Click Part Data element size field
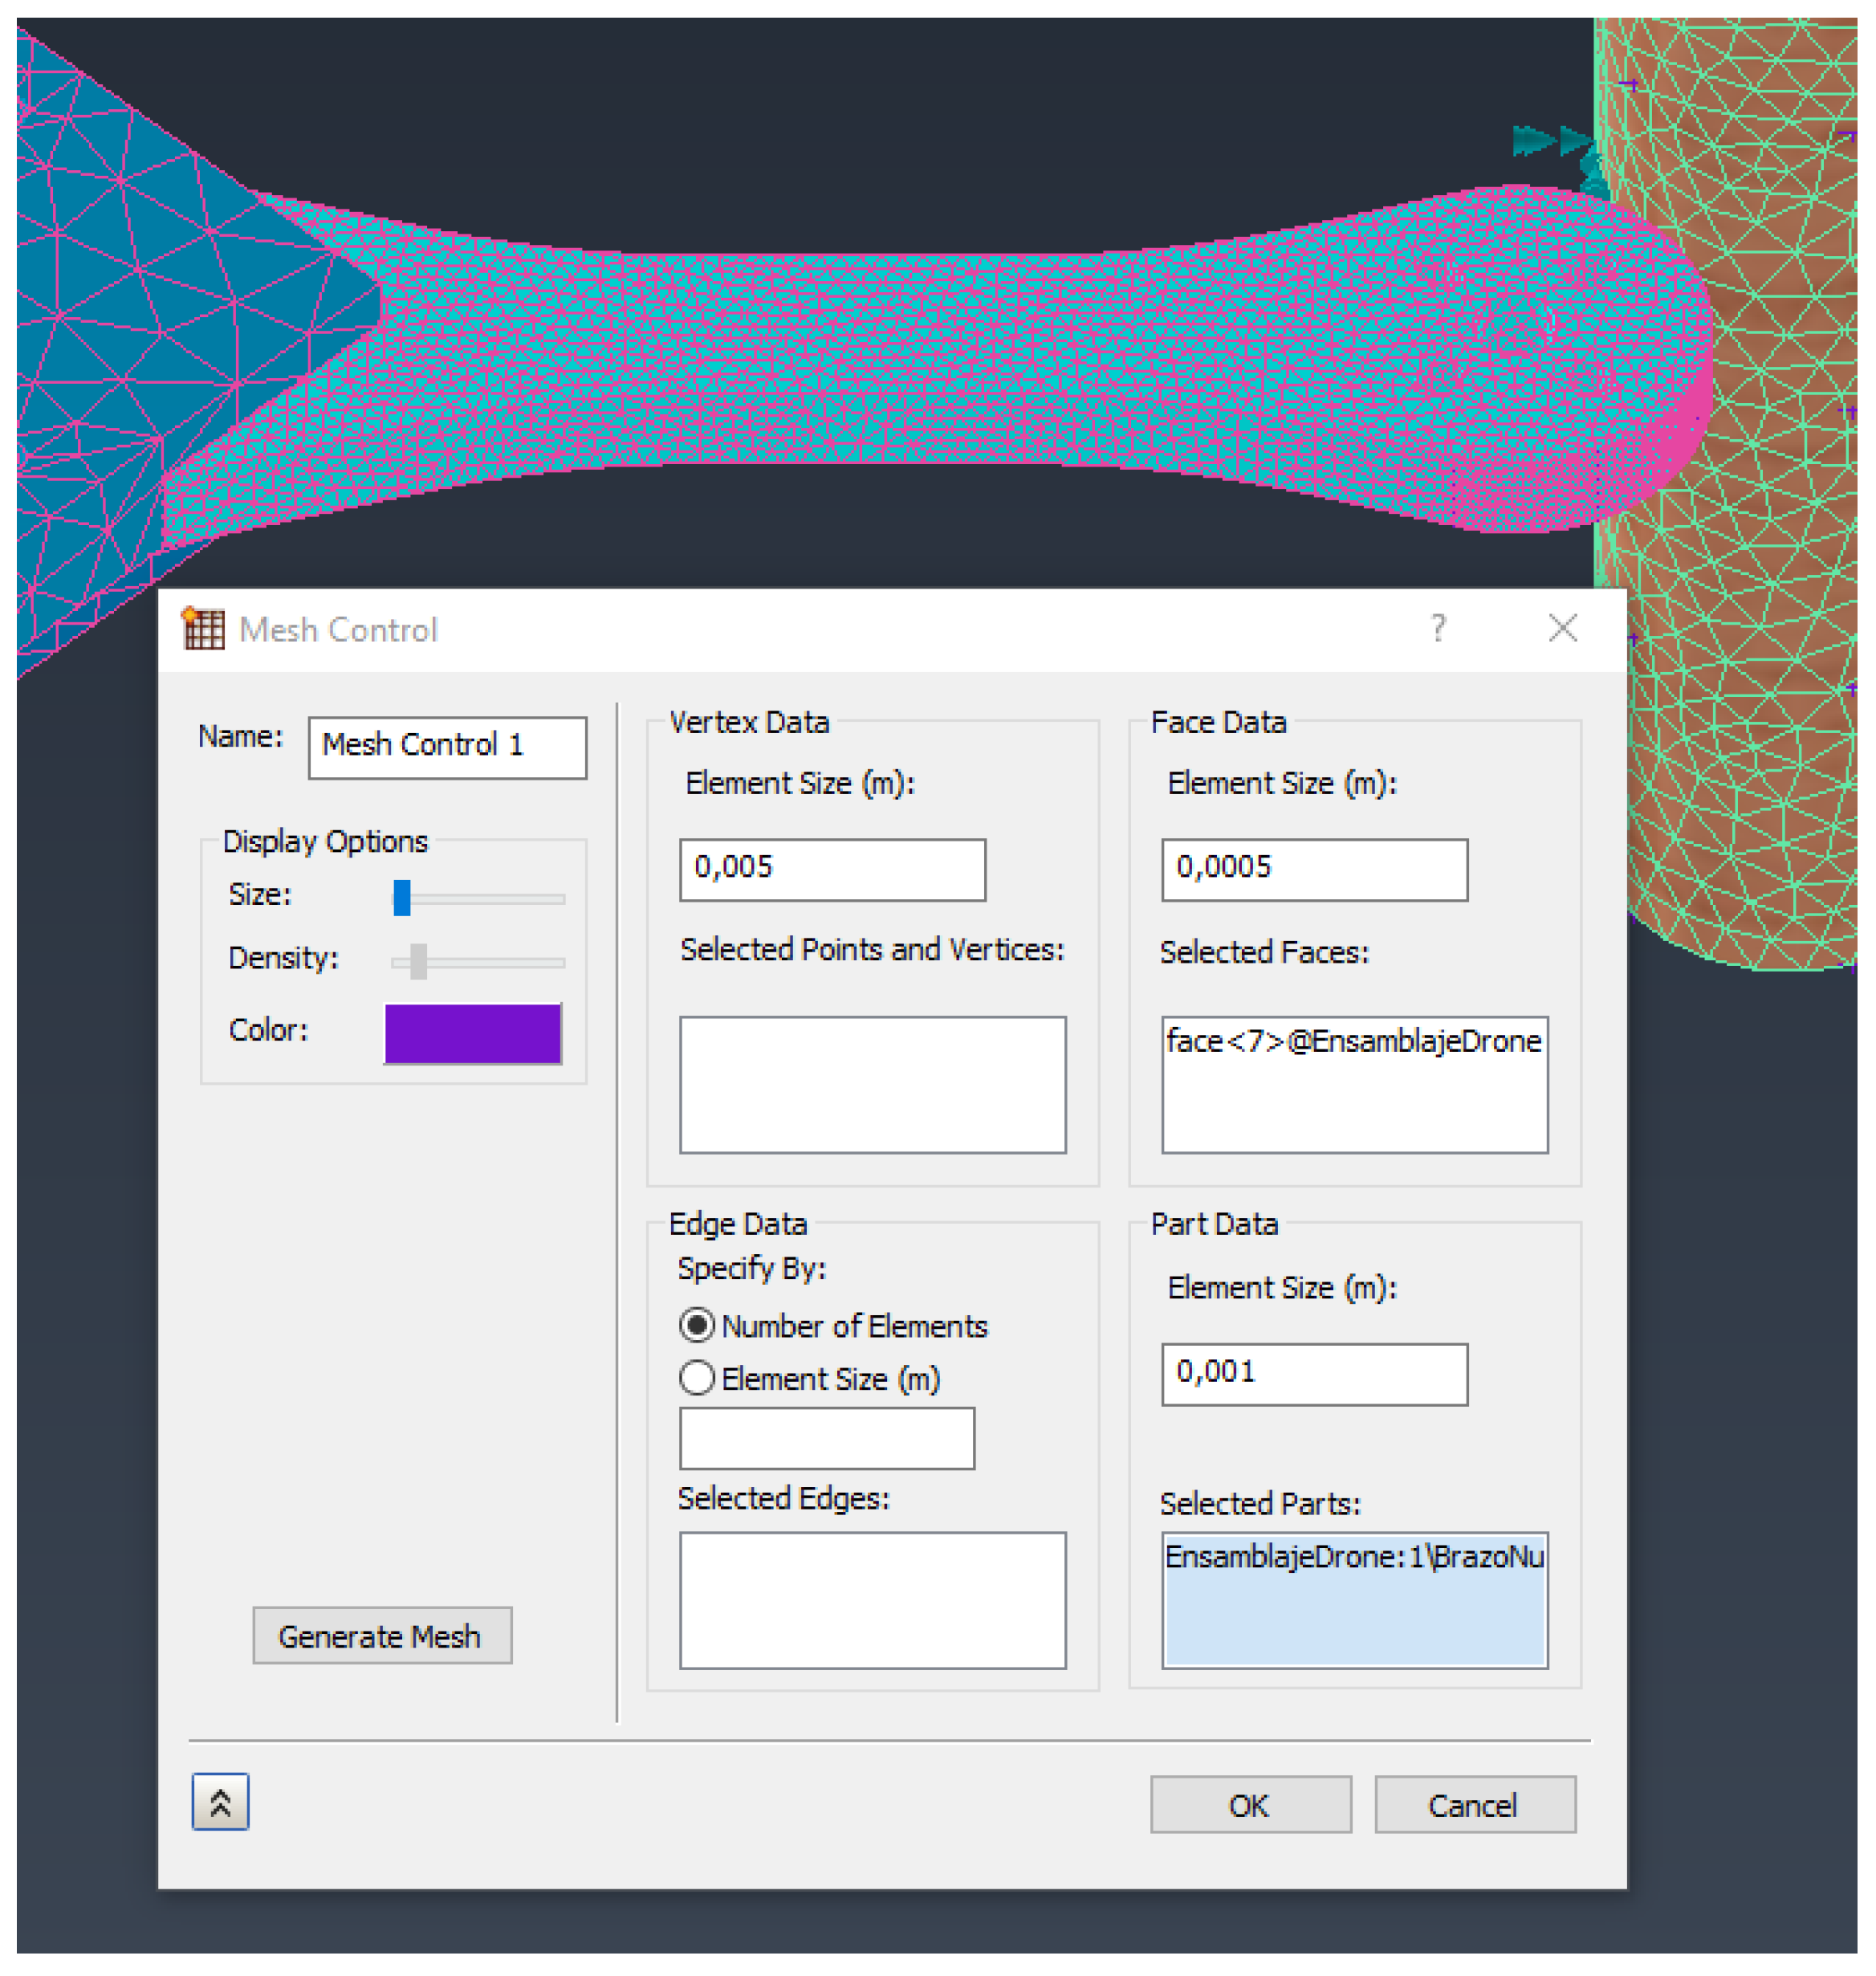This screenshot has width=1876, height=1976. pyautogui.click(x=1313, y=1373)
